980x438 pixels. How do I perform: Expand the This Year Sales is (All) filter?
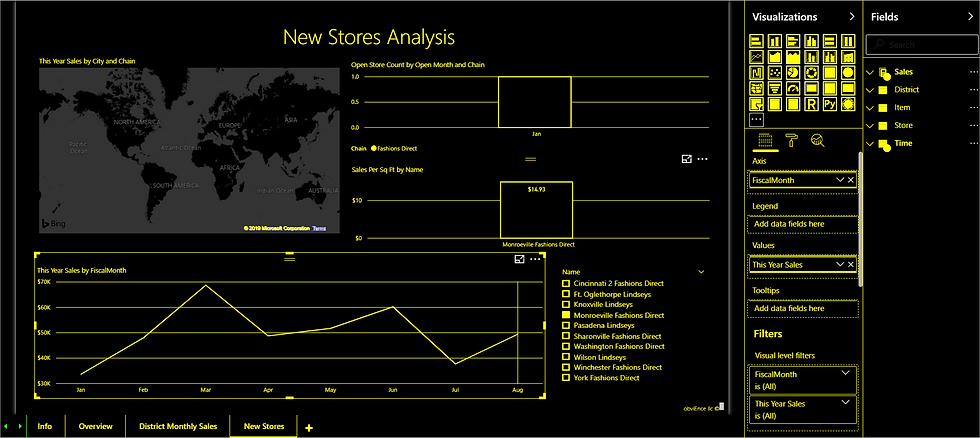(846, 402)
